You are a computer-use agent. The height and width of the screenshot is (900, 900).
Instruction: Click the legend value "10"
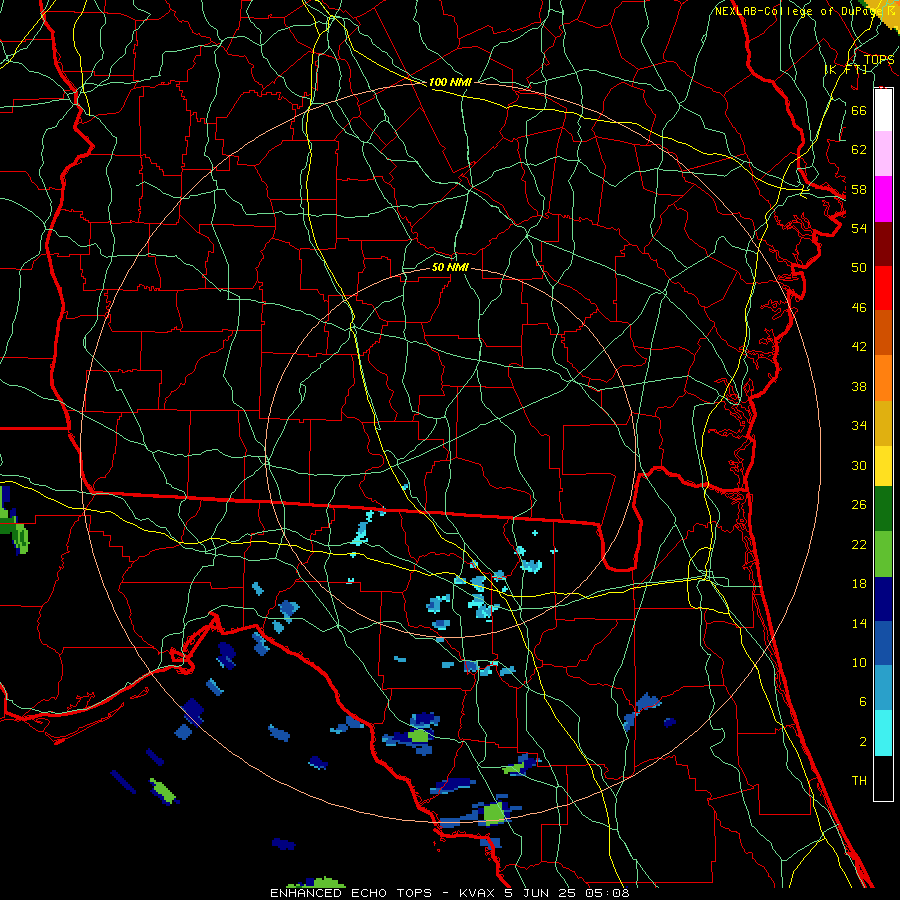pyautogui.click(x=859, y=662)
